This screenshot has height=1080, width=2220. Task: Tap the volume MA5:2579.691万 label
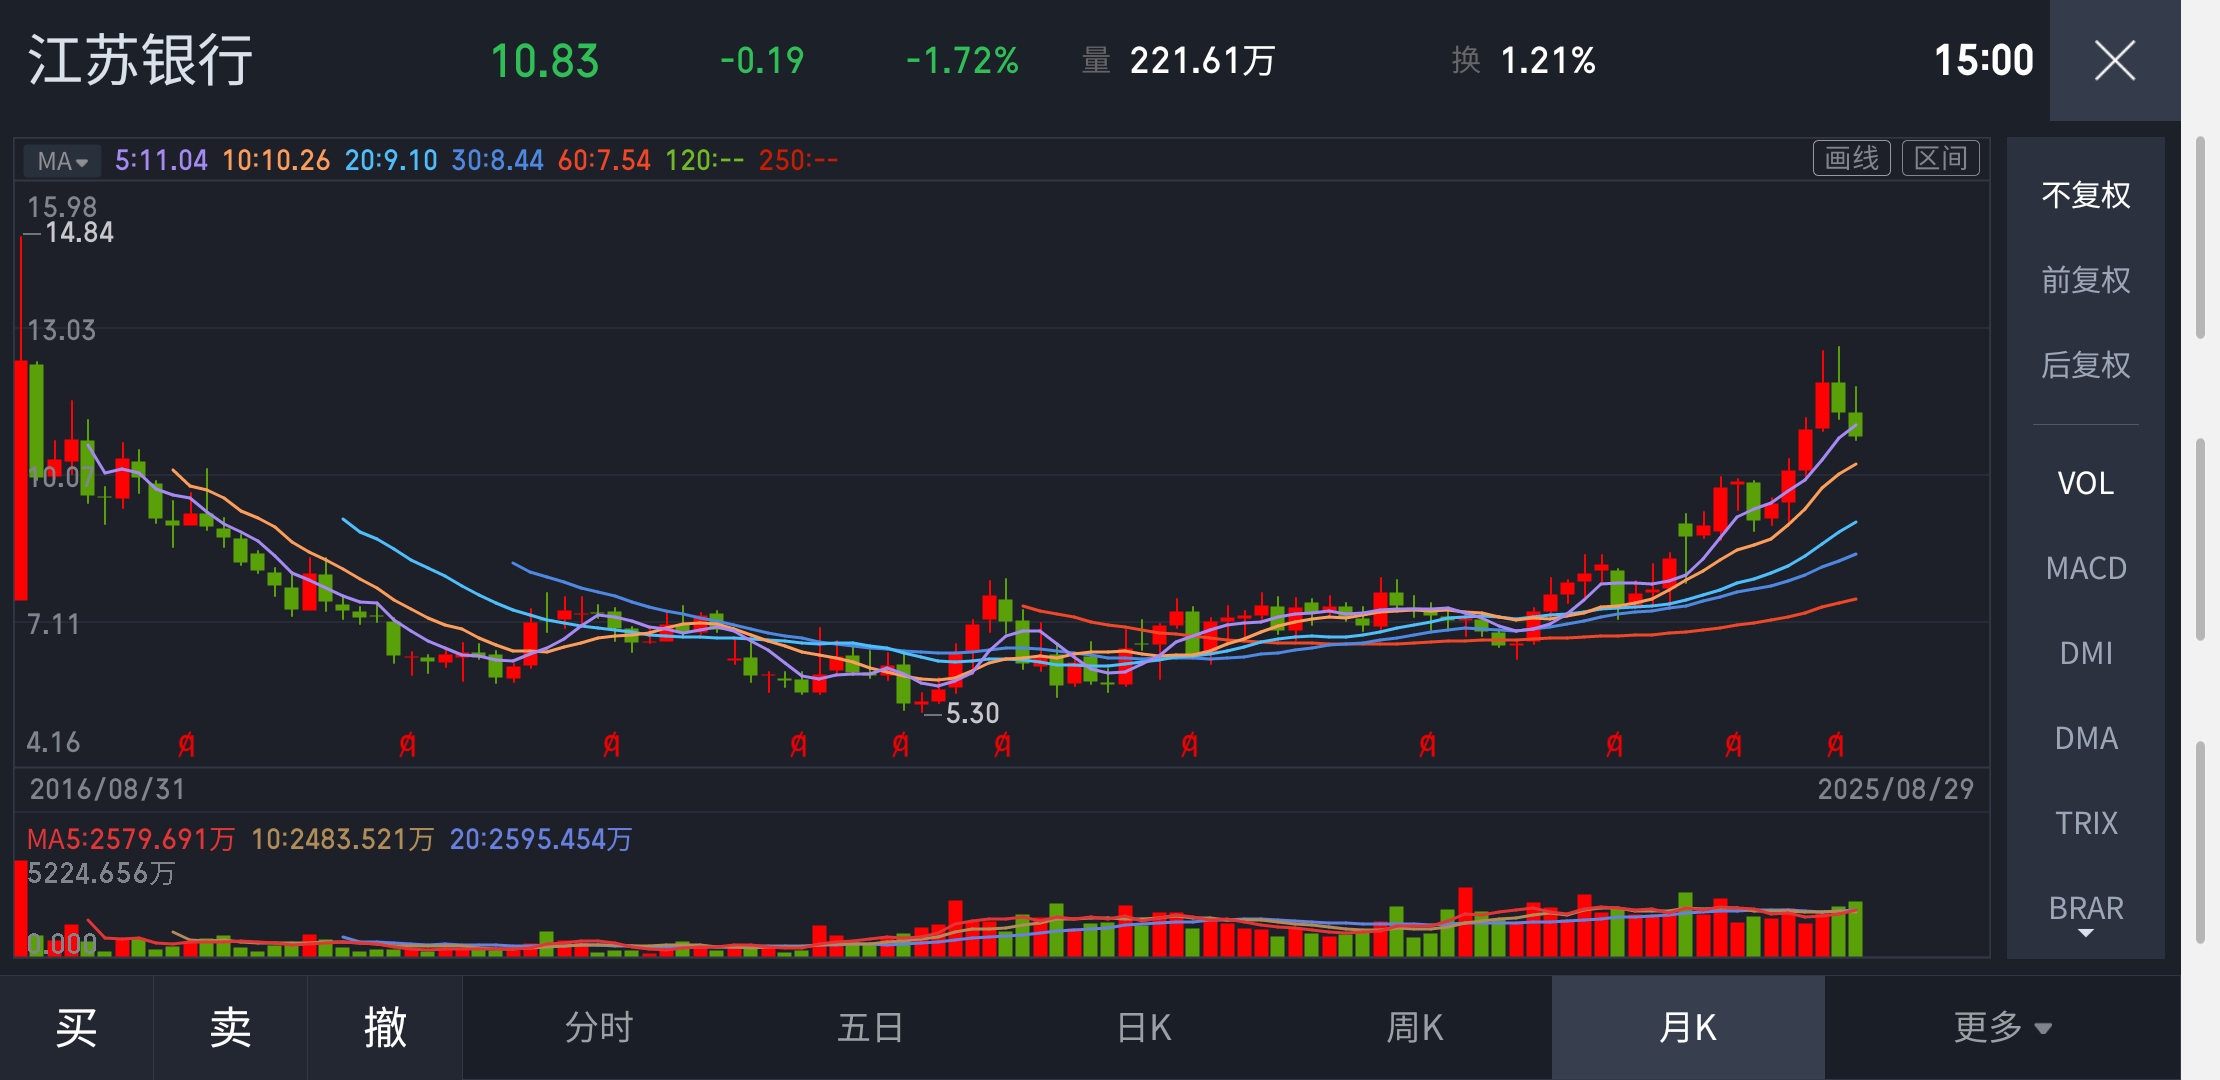(x=131, y=839)
